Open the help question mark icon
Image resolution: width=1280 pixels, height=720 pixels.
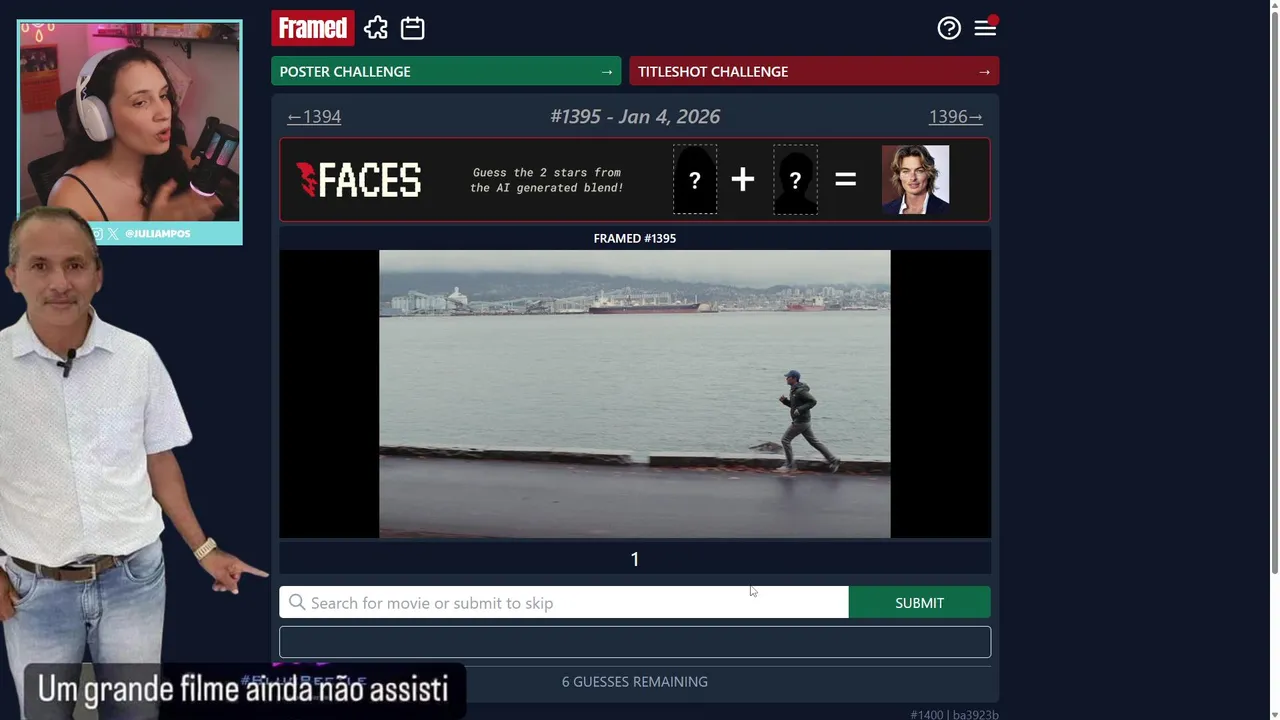coord(949,28)
